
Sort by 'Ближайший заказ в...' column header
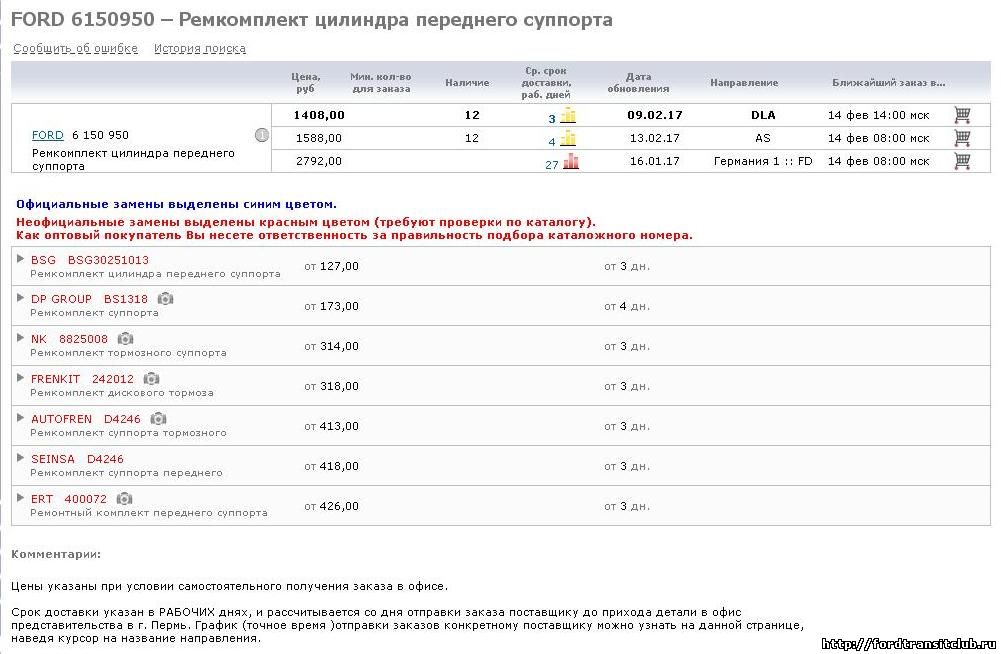coord(889,82)
